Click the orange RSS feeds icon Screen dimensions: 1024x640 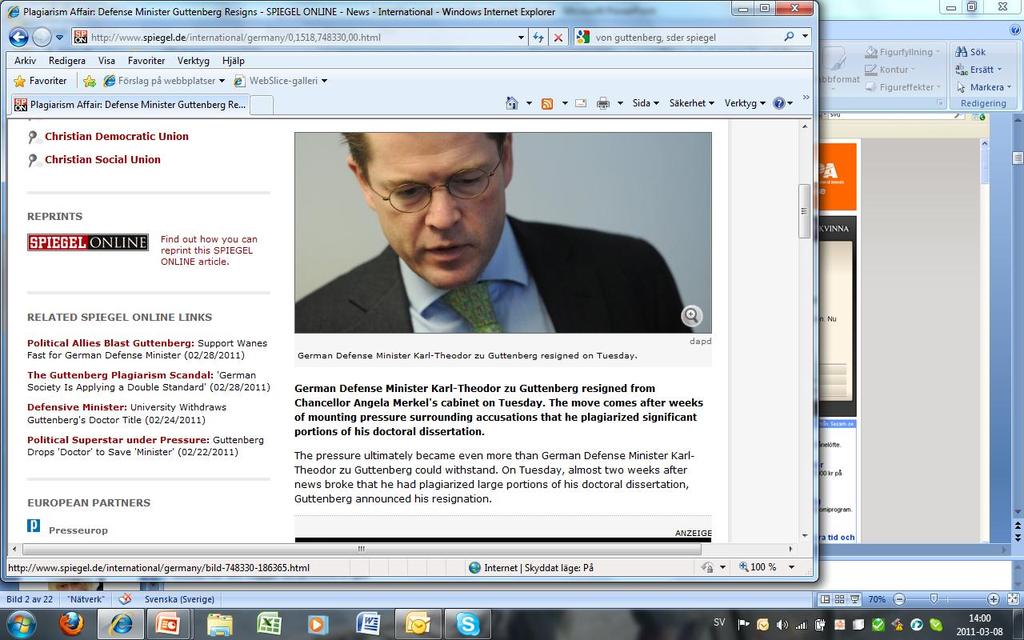pyautogui.click(x=547, y=103)
